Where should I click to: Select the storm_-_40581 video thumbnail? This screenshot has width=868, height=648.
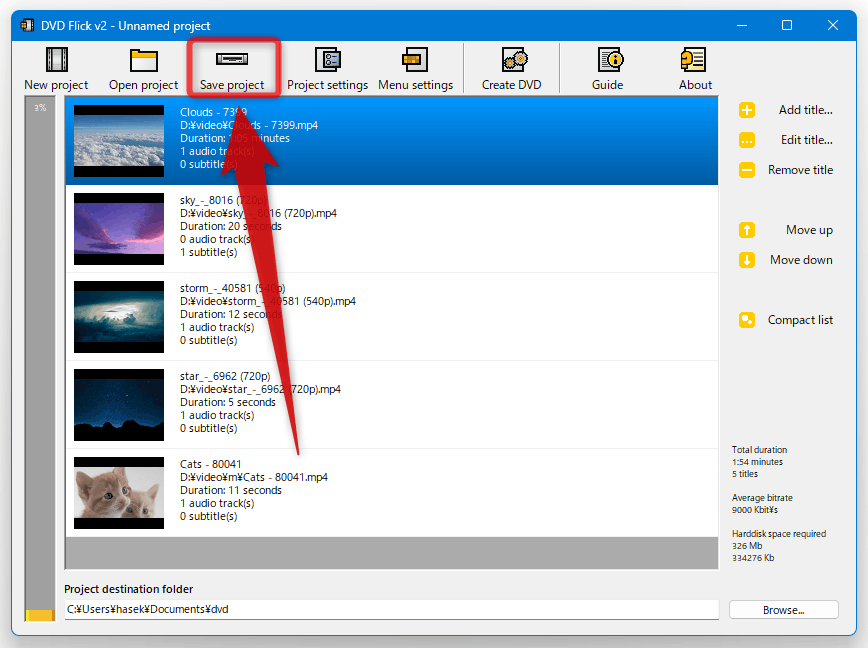(x=119, y=317)
